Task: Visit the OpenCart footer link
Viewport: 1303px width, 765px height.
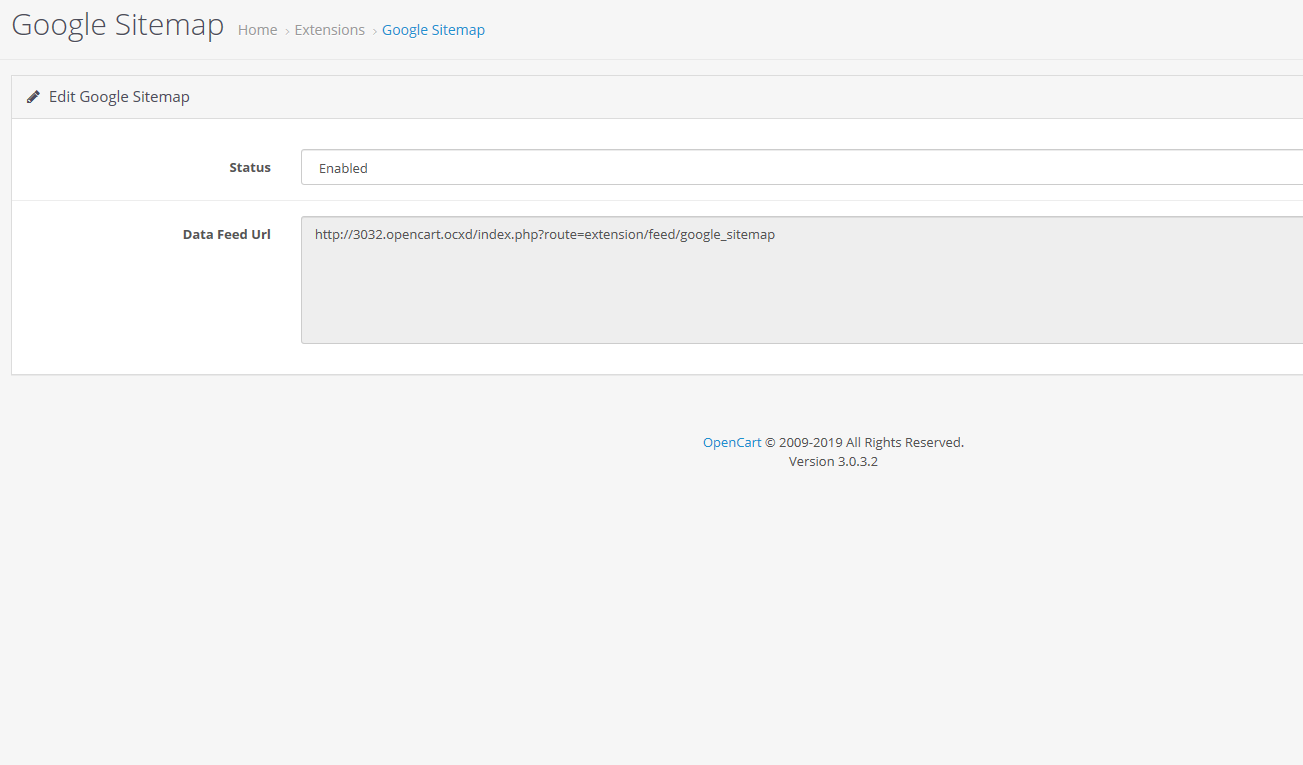Action: coord(732,442)
